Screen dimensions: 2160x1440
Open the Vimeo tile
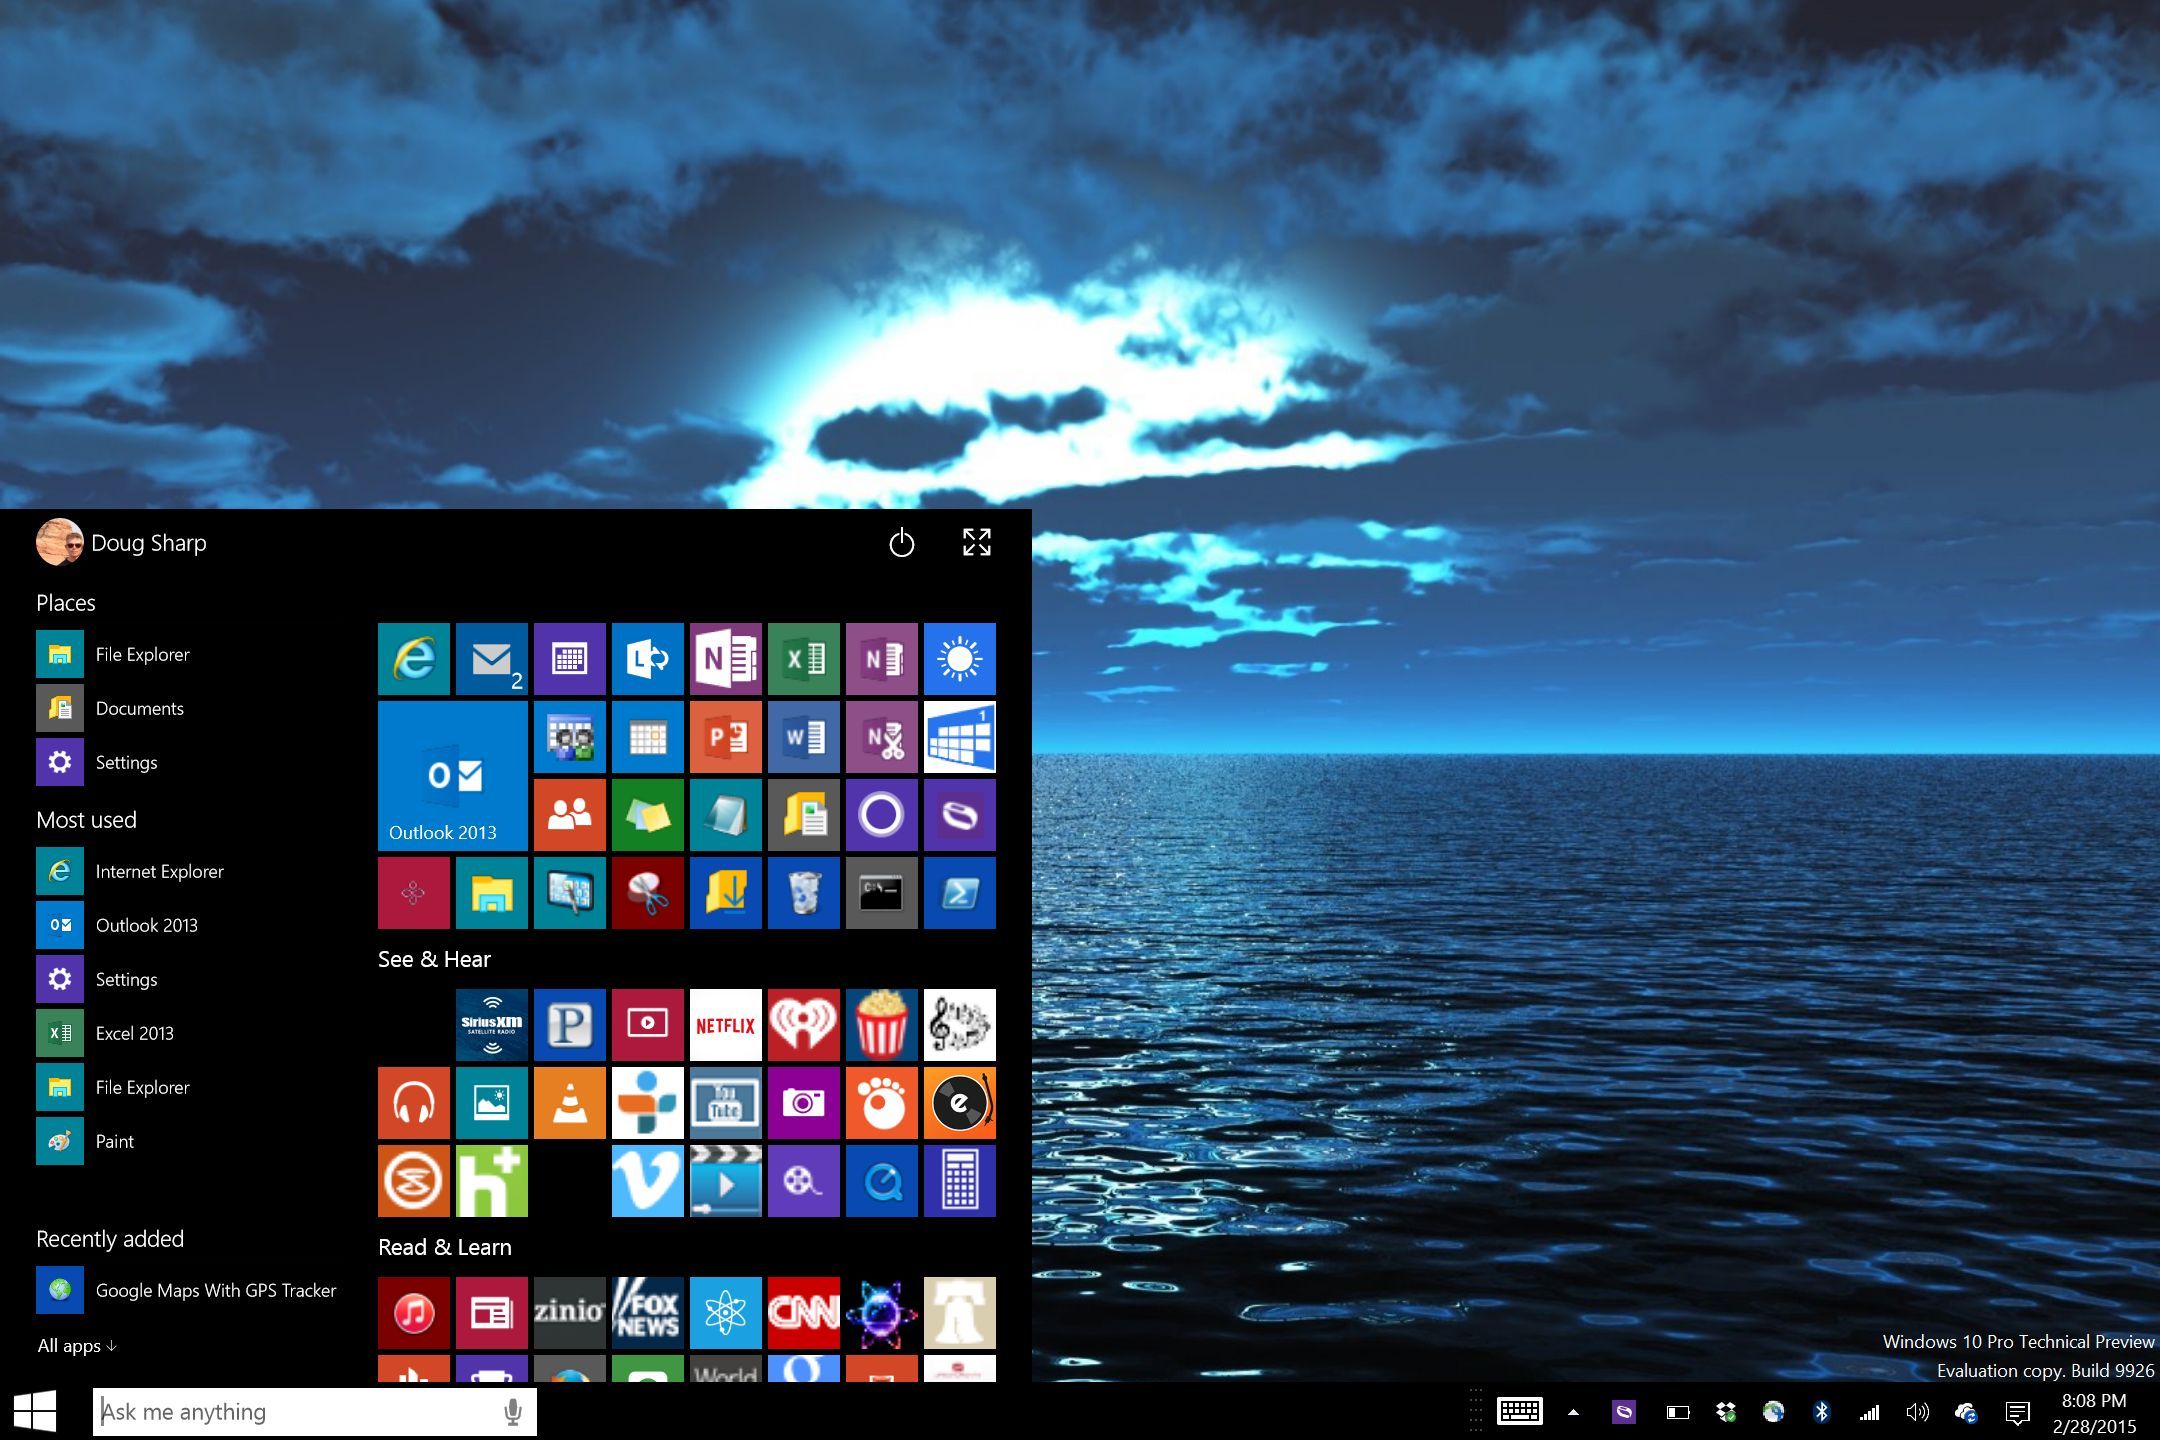[647, 1181]
